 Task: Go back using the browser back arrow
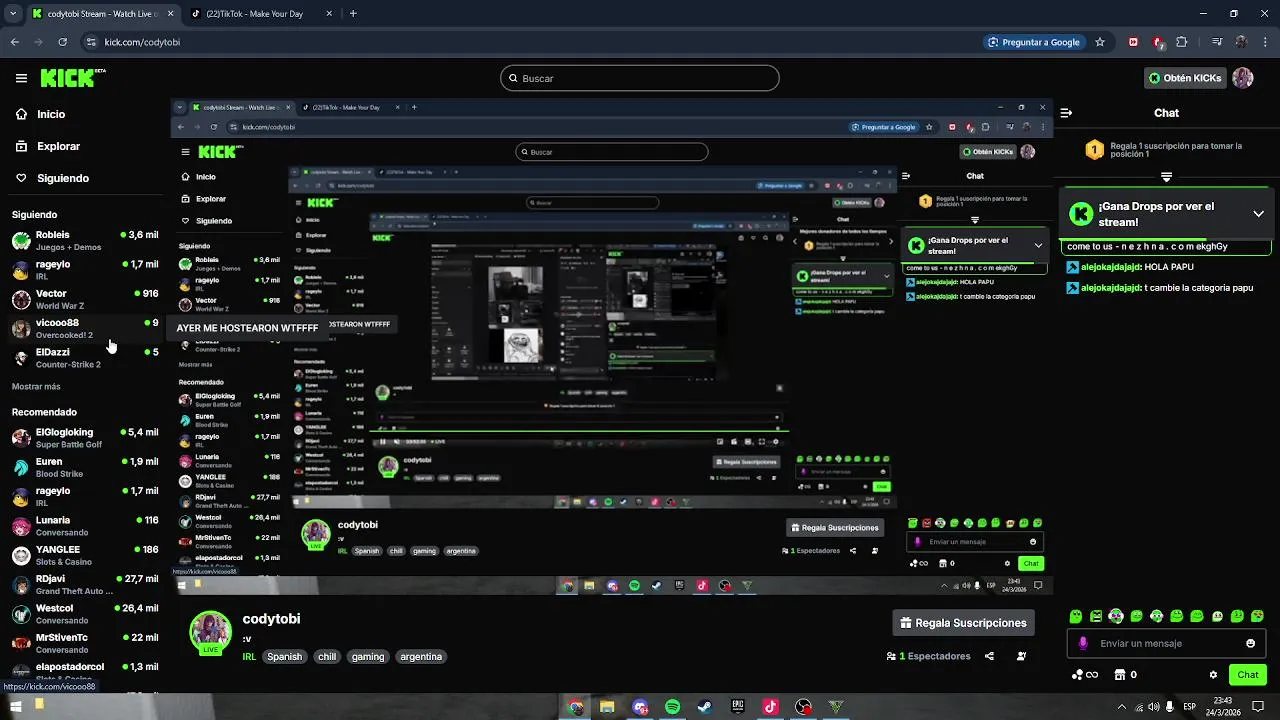pyautogui.click(x=14, y=42)
